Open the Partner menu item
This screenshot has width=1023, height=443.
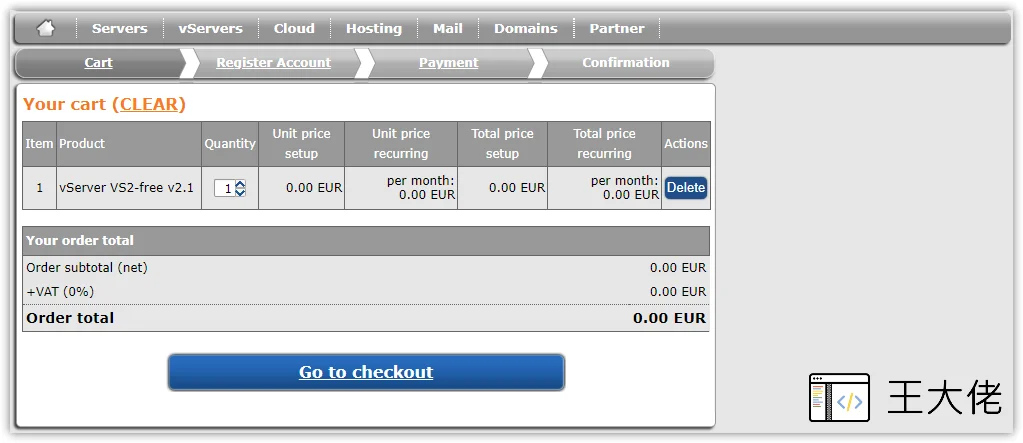click(x=617, y=29)
